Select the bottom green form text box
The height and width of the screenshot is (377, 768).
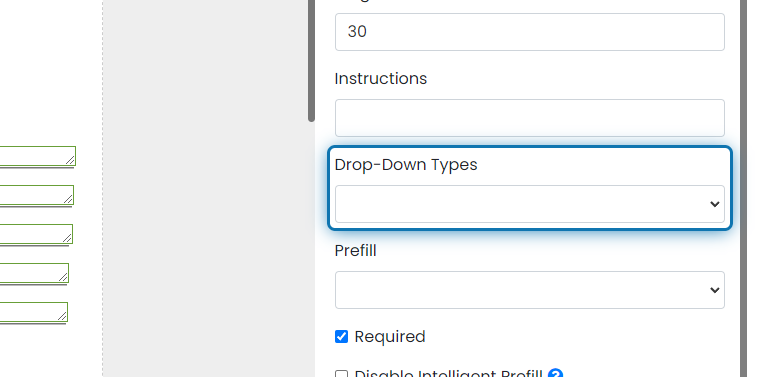pyautogui.click(x=33, y=312)
